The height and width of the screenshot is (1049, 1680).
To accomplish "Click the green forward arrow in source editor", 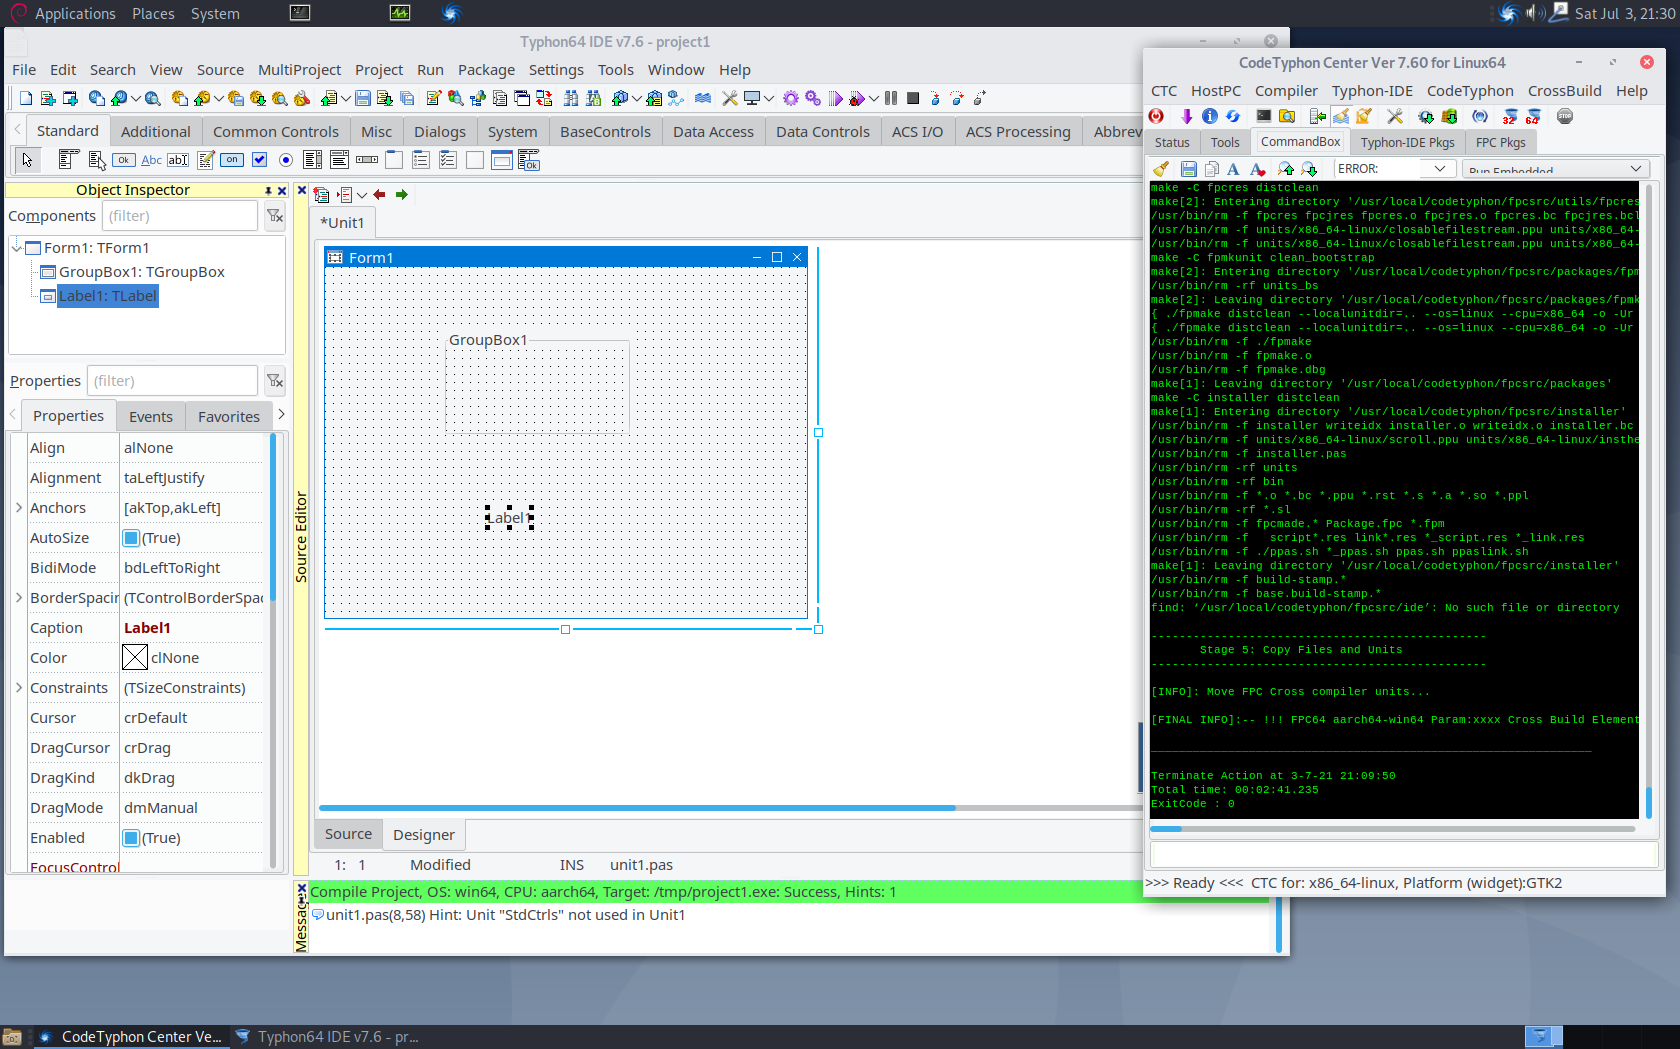I will (x=402, y=195).
